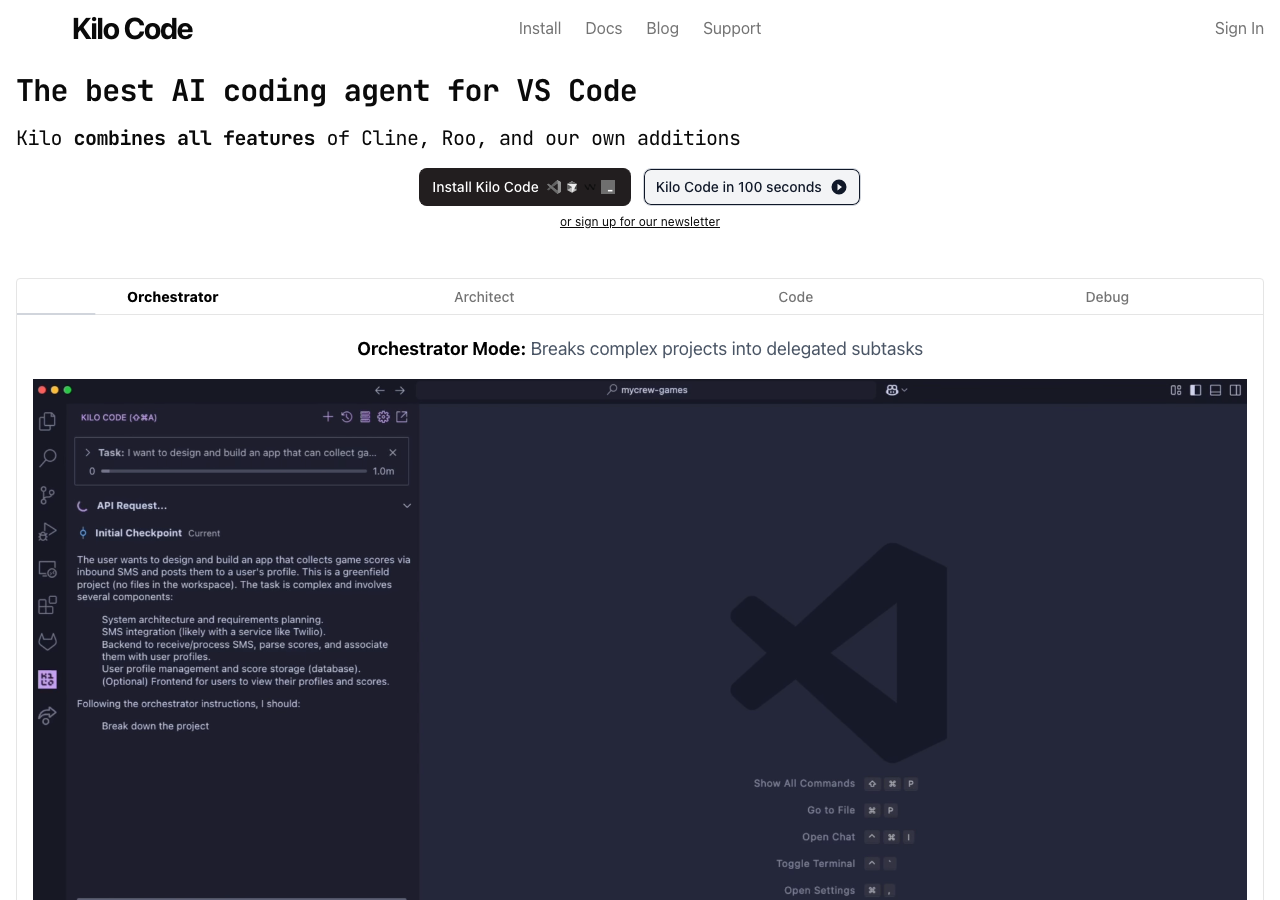Open the Support nav link

click(732, 28)
